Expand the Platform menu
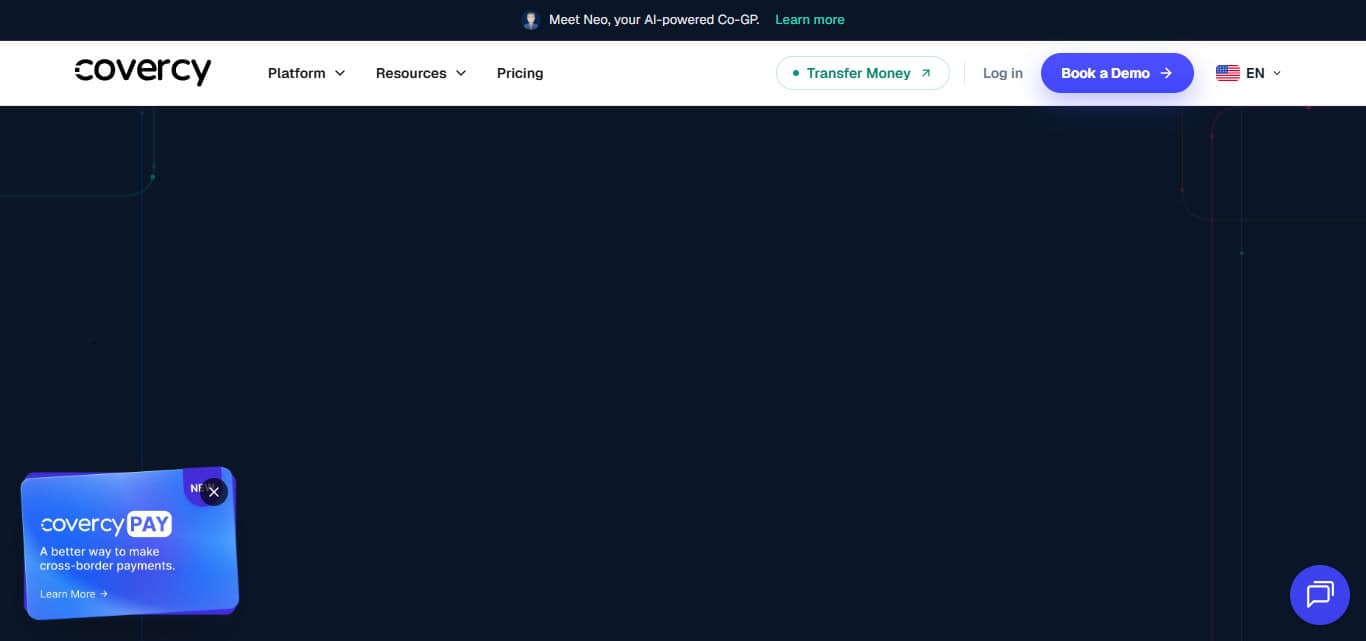Image resolution: width=1366 pixels, height=641 pixels. pos(306,73)
